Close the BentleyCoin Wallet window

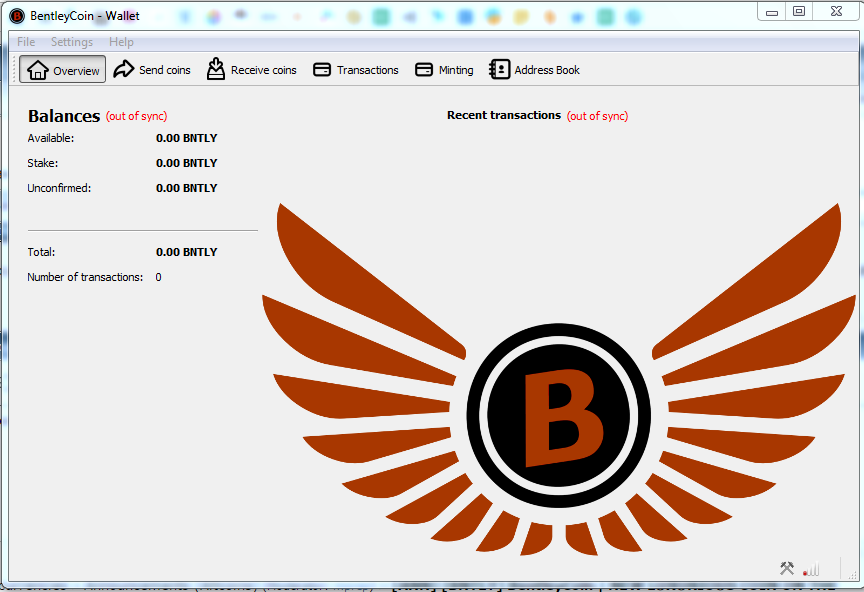click(836, 12)
